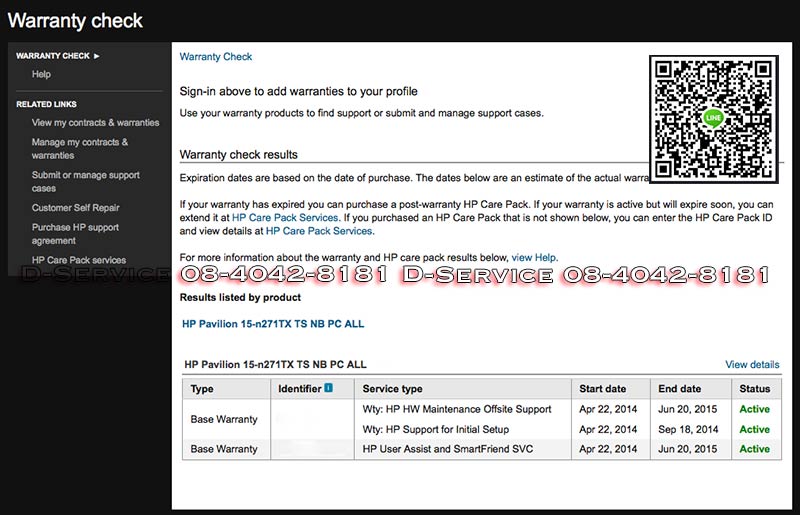
Task: Click the Warranty check results heading
Action: pyautogui.click(x=238, y=154)
